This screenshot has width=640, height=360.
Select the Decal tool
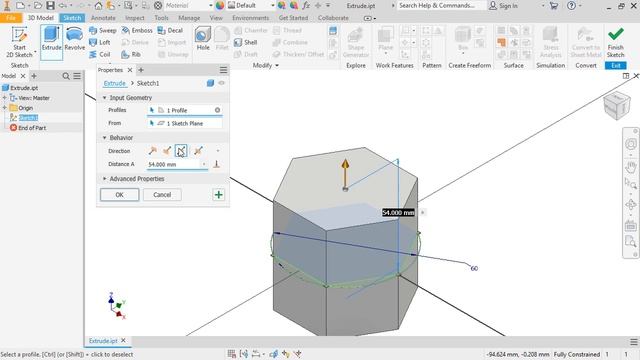click(170, 31)
